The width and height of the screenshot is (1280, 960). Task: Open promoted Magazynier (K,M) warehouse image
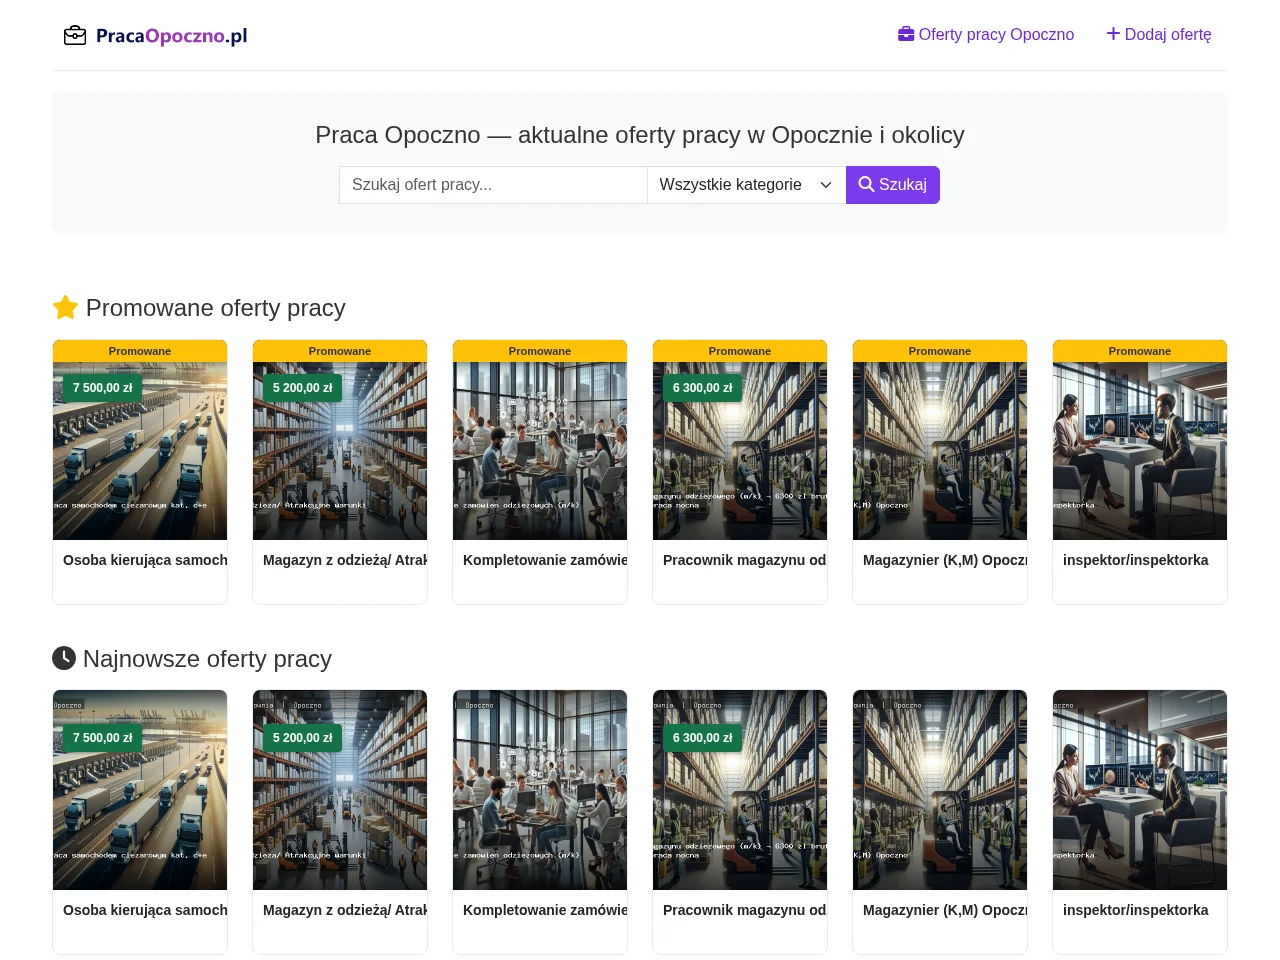coord(940,451)
